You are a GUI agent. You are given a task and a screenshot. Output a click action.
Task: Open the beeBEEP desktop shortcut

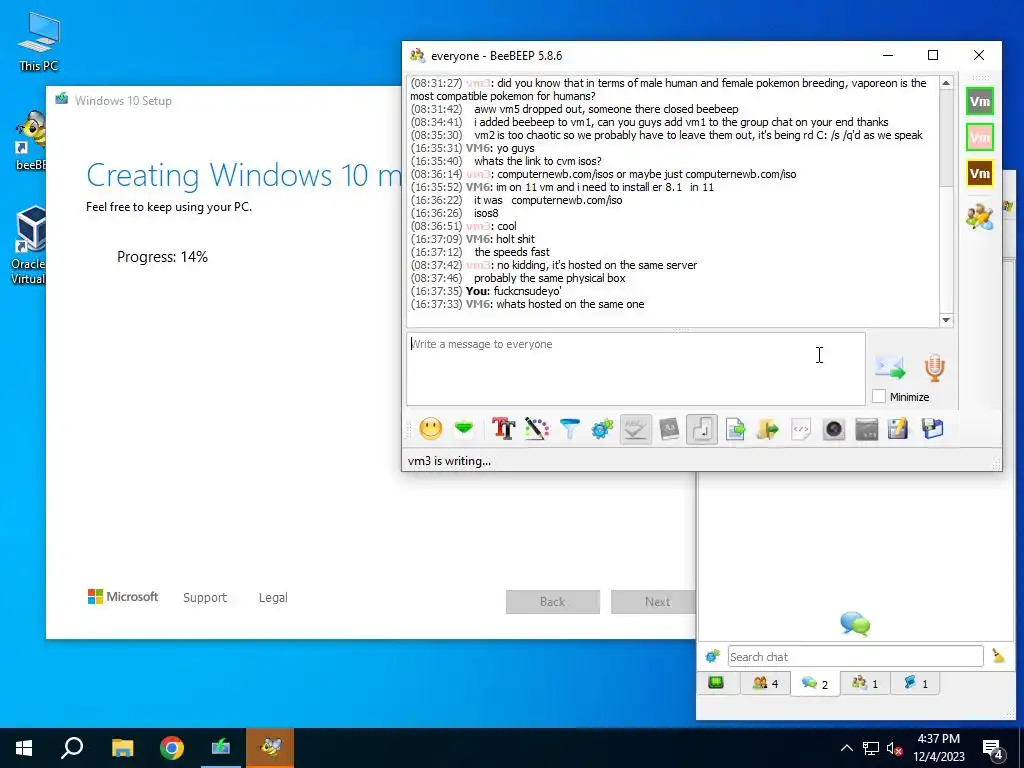click(x=30, y=140)
